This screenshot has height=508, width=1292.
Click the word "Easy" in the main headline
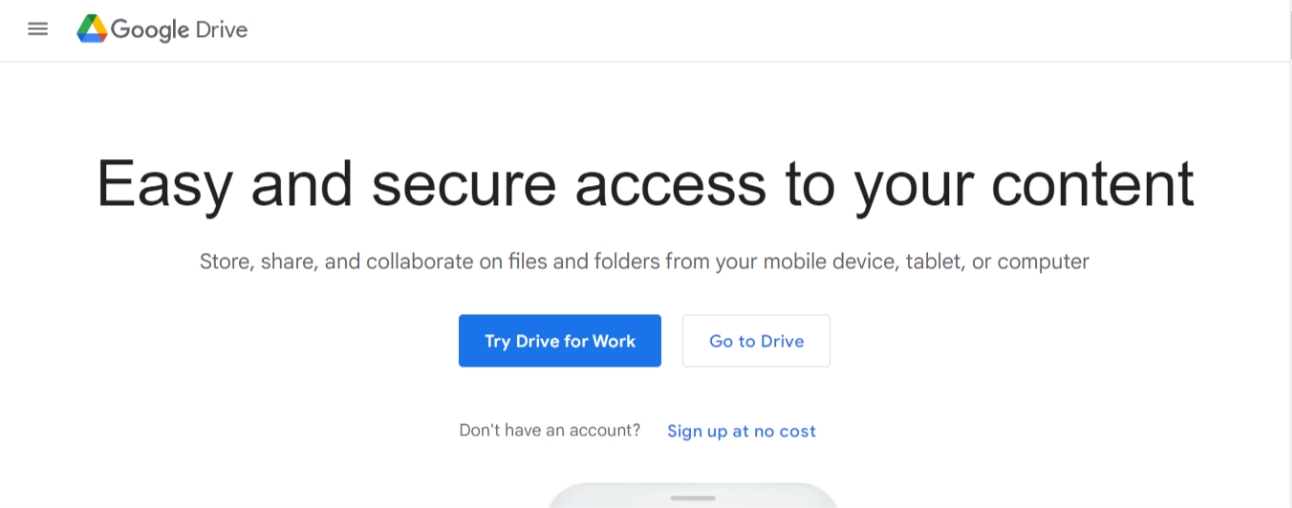click(x=164, y=186)
